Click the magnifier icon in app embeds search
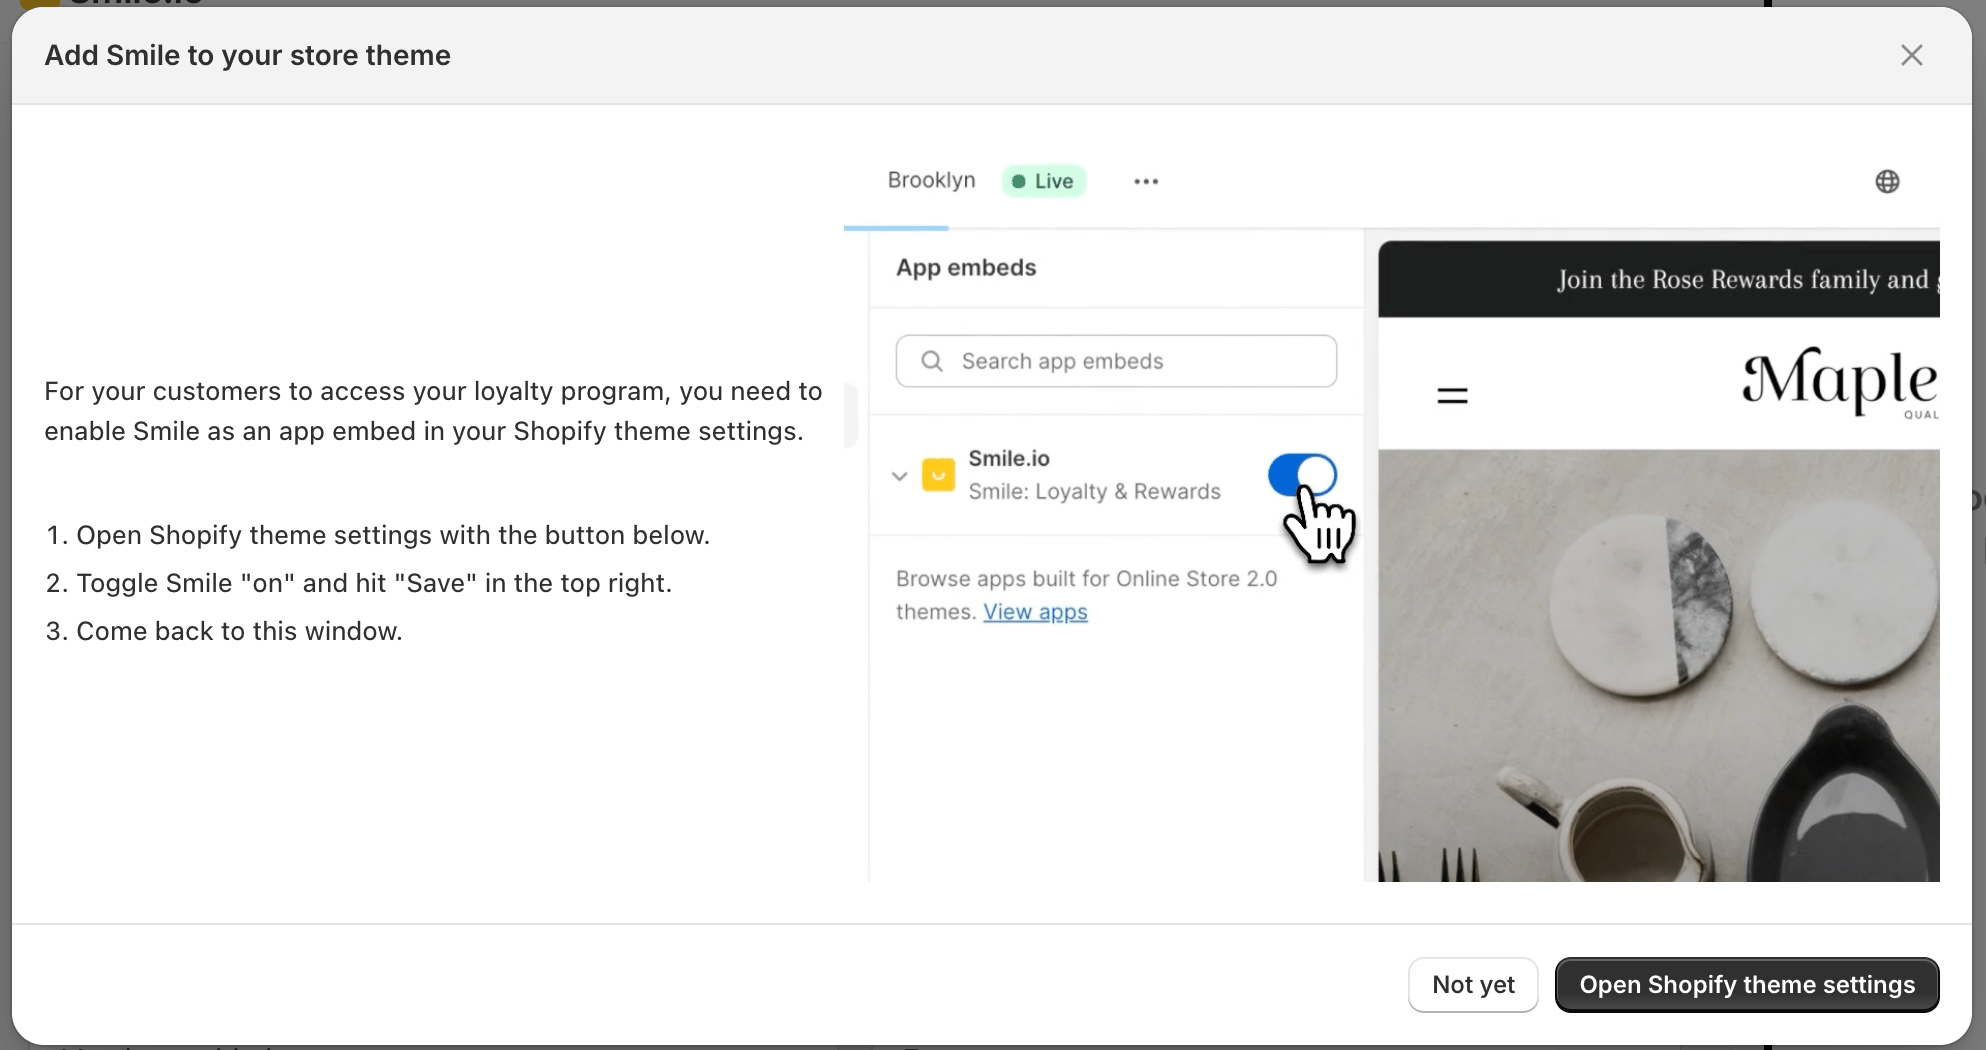The height and width of the screenshot is (1050, 1986). [x=932, y=361]
